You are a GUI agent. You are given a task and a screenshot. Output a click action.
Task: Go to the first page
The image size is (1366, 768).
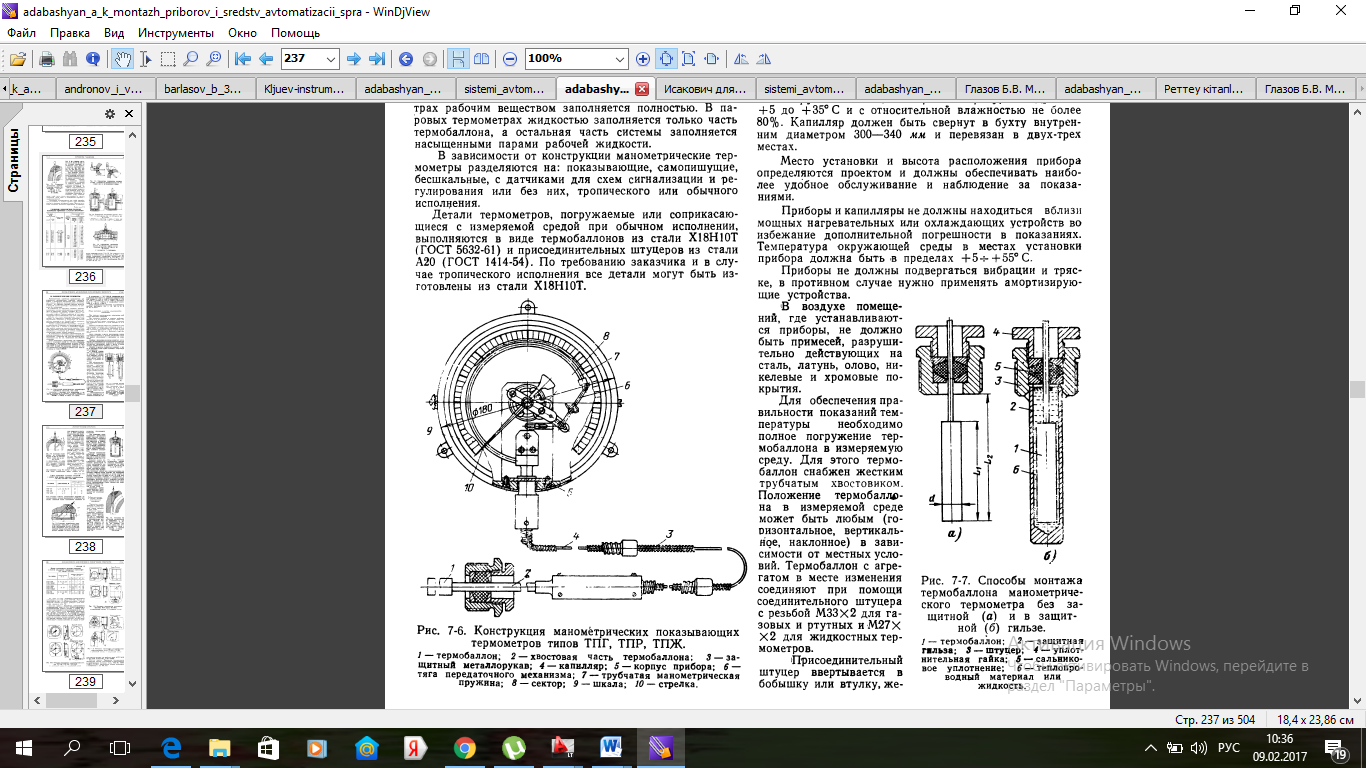[x=243, y=58]
